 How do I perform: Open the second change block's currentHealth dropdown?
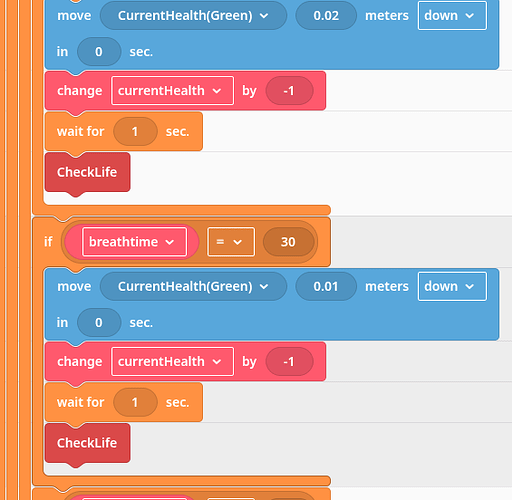pos(172,361)
